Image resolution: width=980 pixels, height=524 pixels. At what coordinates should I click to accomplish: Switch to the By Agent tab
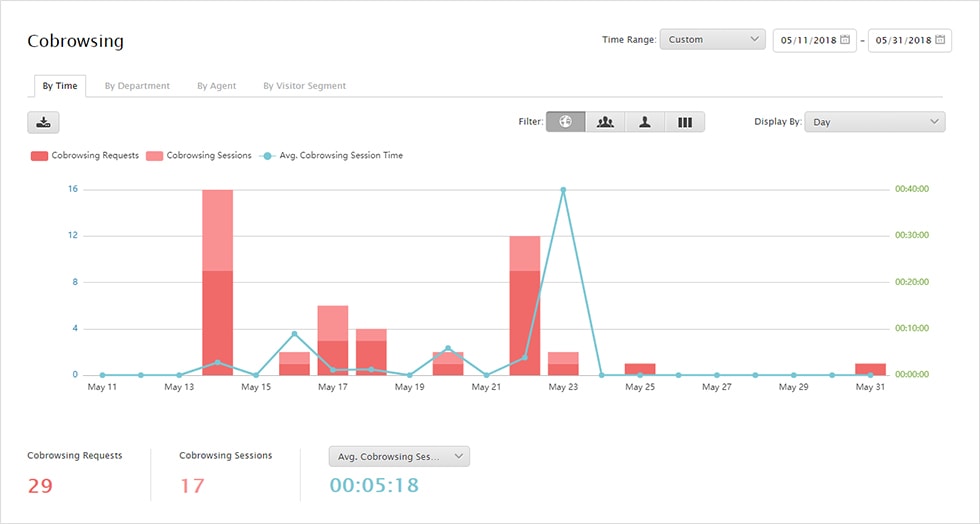tap(217, 86)
